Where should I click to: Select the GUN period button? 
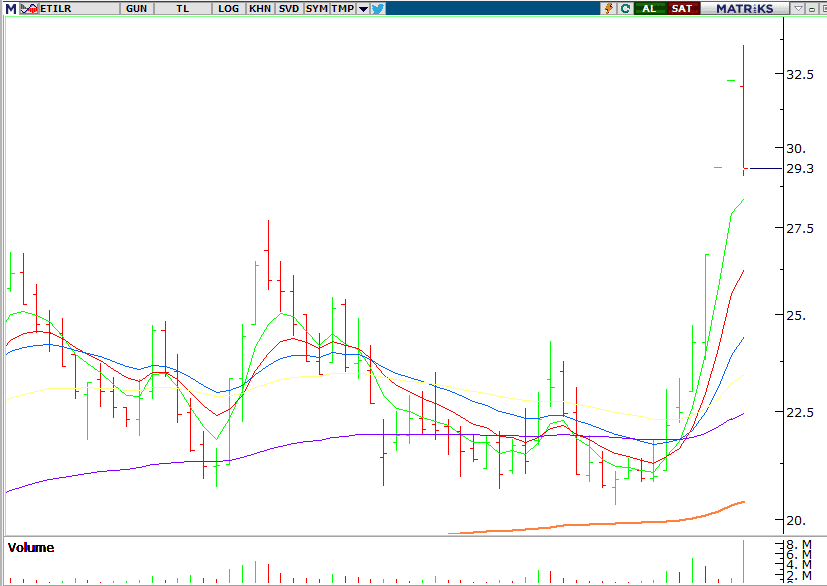click(x=137, y=8)
